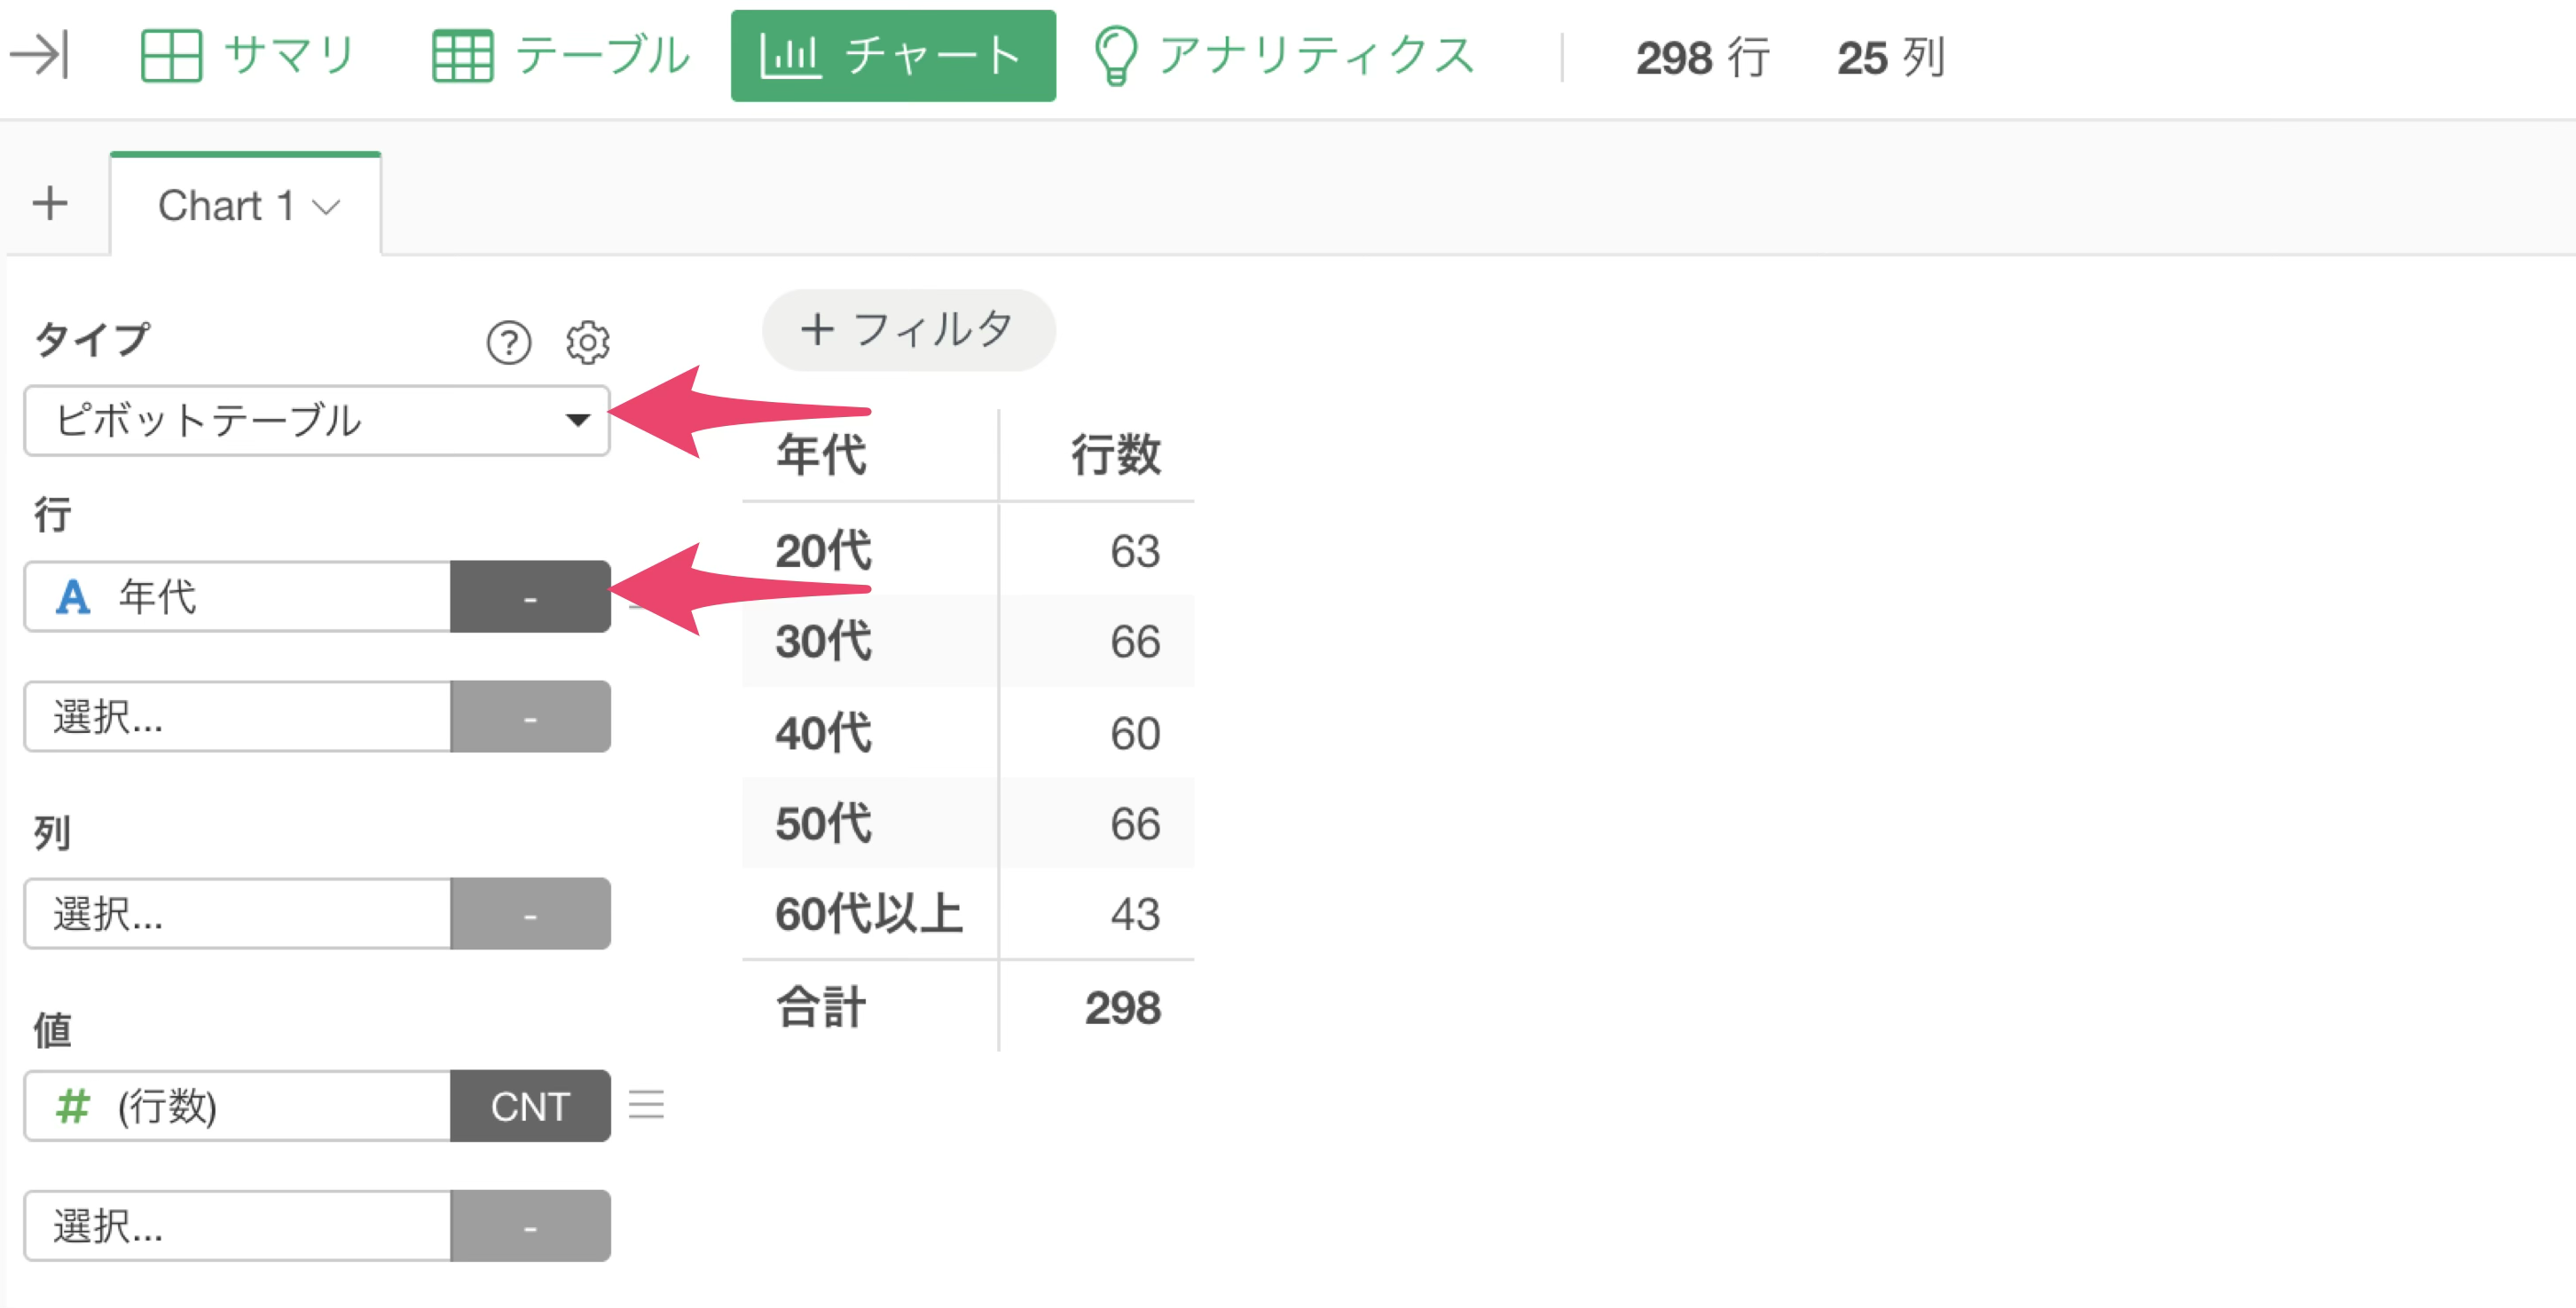
Task: Click the table icon for テーブル view
Action: 462,55
